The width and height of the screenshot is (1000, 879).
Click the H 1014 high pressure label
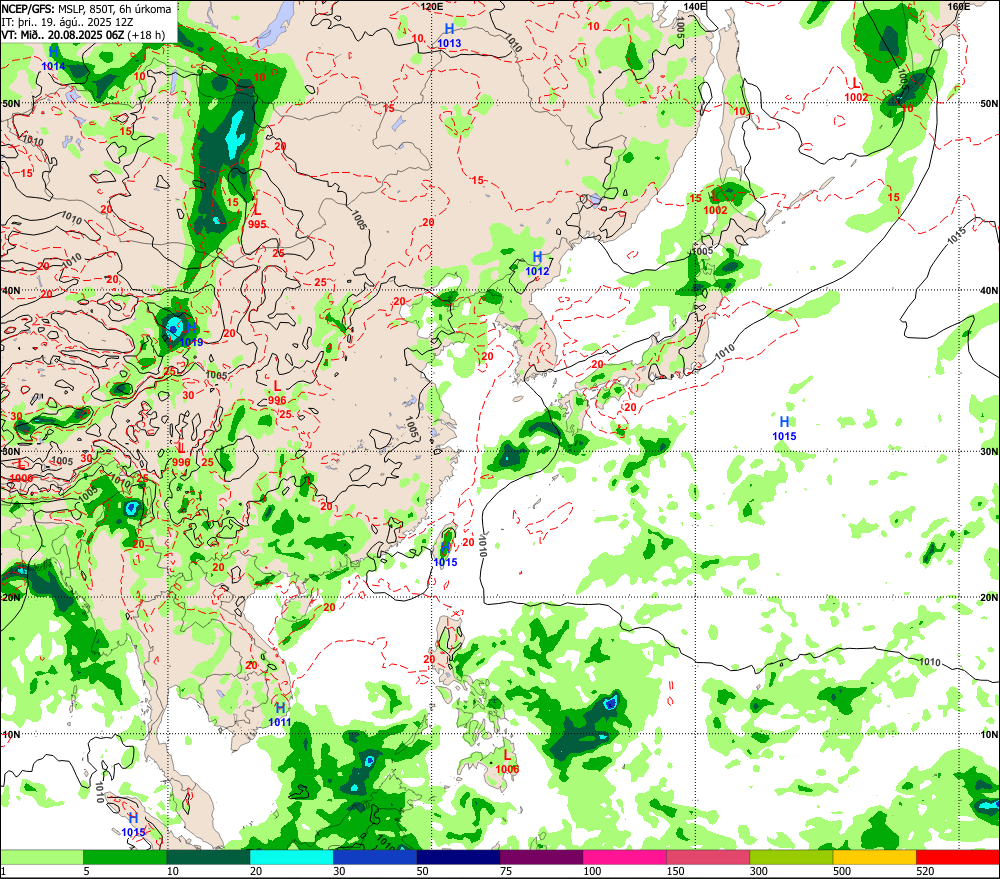54,58
